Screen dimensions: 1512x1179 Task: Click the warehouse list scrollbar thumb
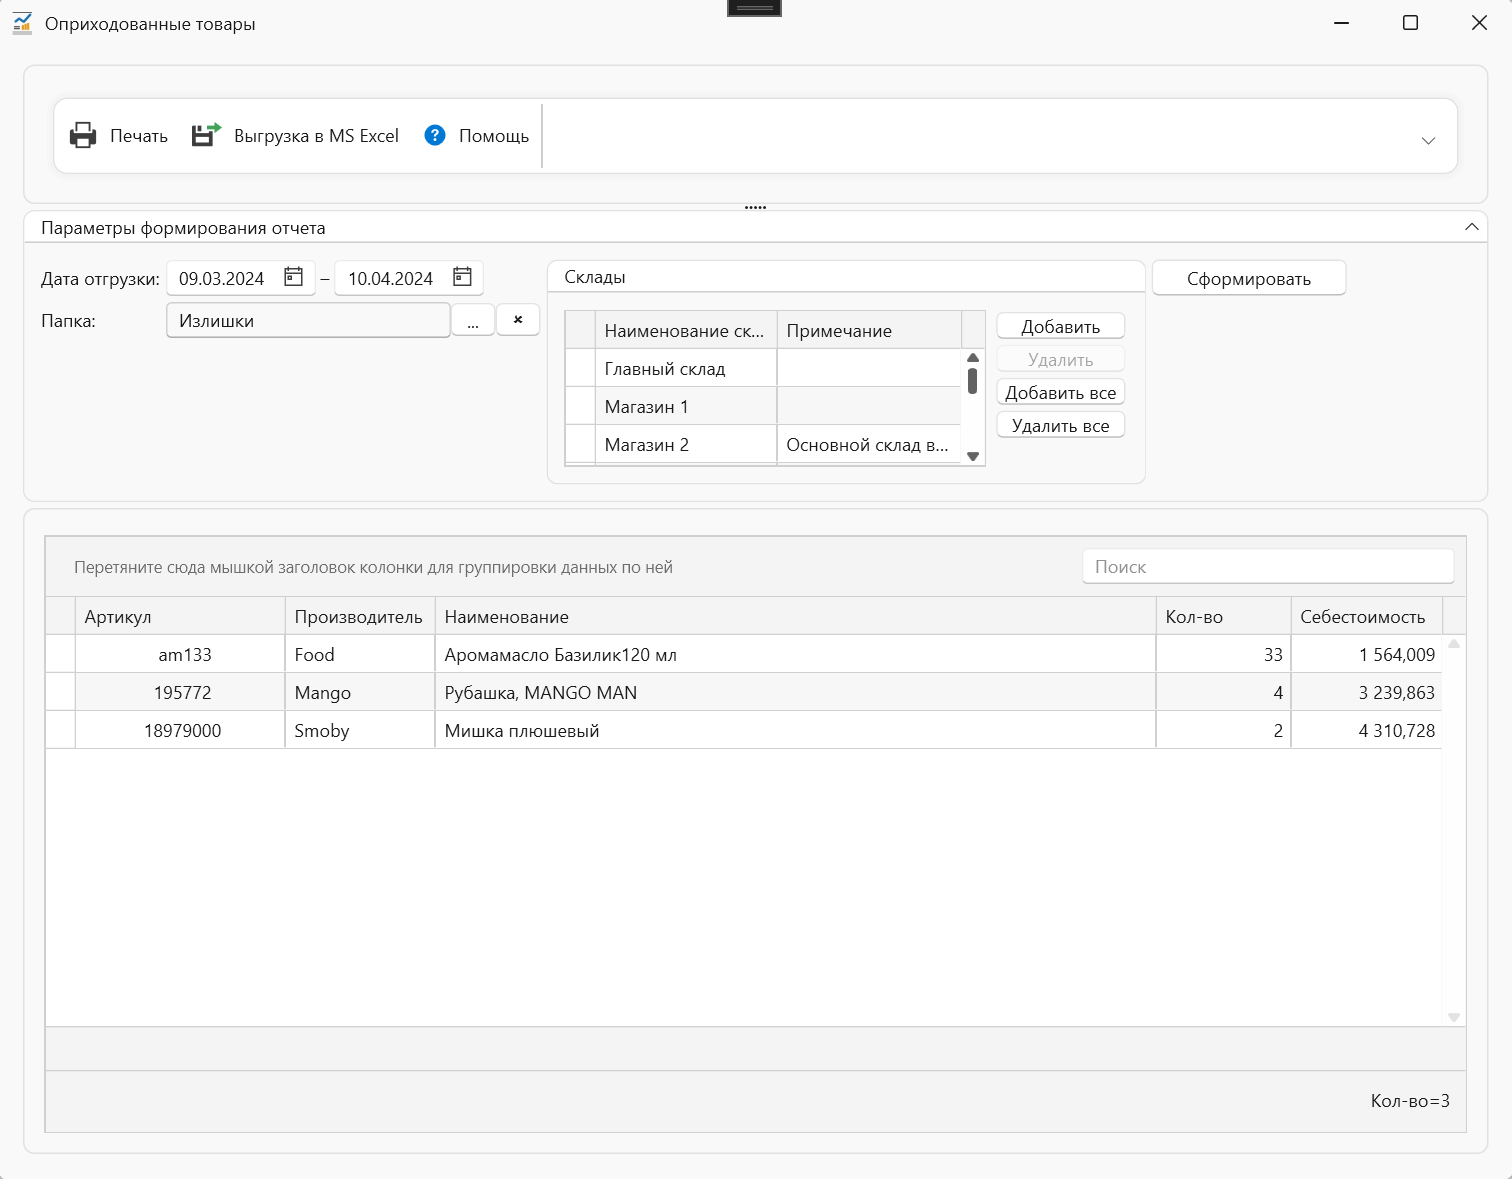972,381
